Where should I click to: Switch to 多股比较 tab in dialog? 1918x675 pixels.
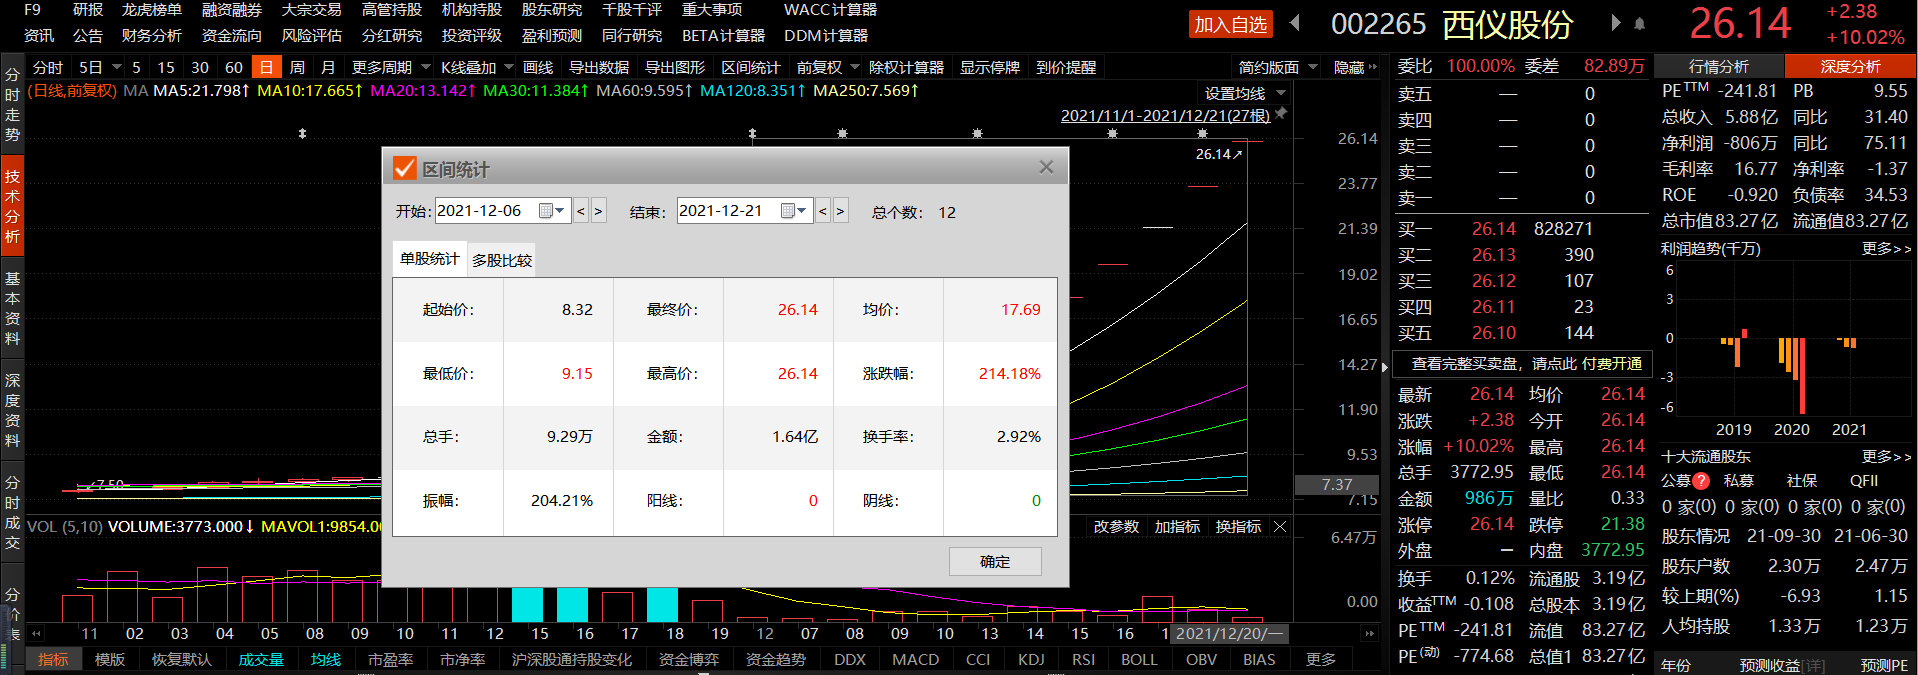click(x=502, y=260)
